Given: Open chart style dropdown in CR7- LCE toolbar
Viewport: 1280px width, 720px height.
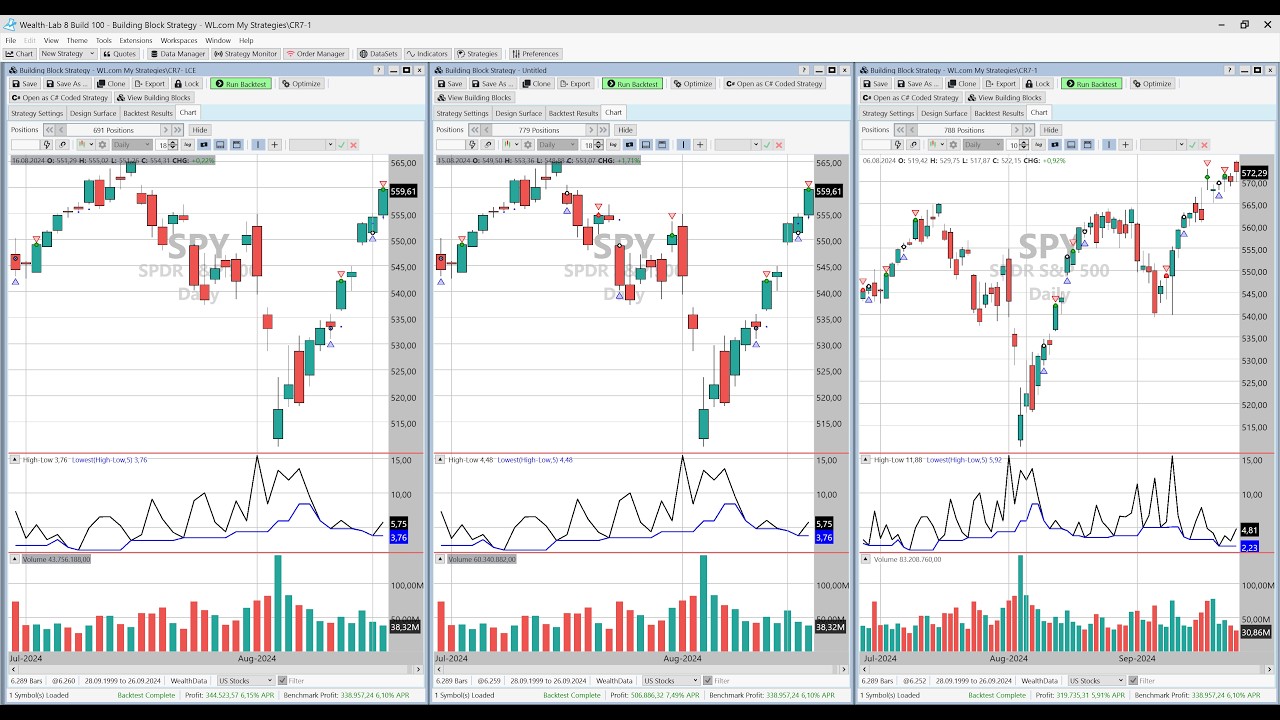Looking at the screenshot, I should point(86,145).
